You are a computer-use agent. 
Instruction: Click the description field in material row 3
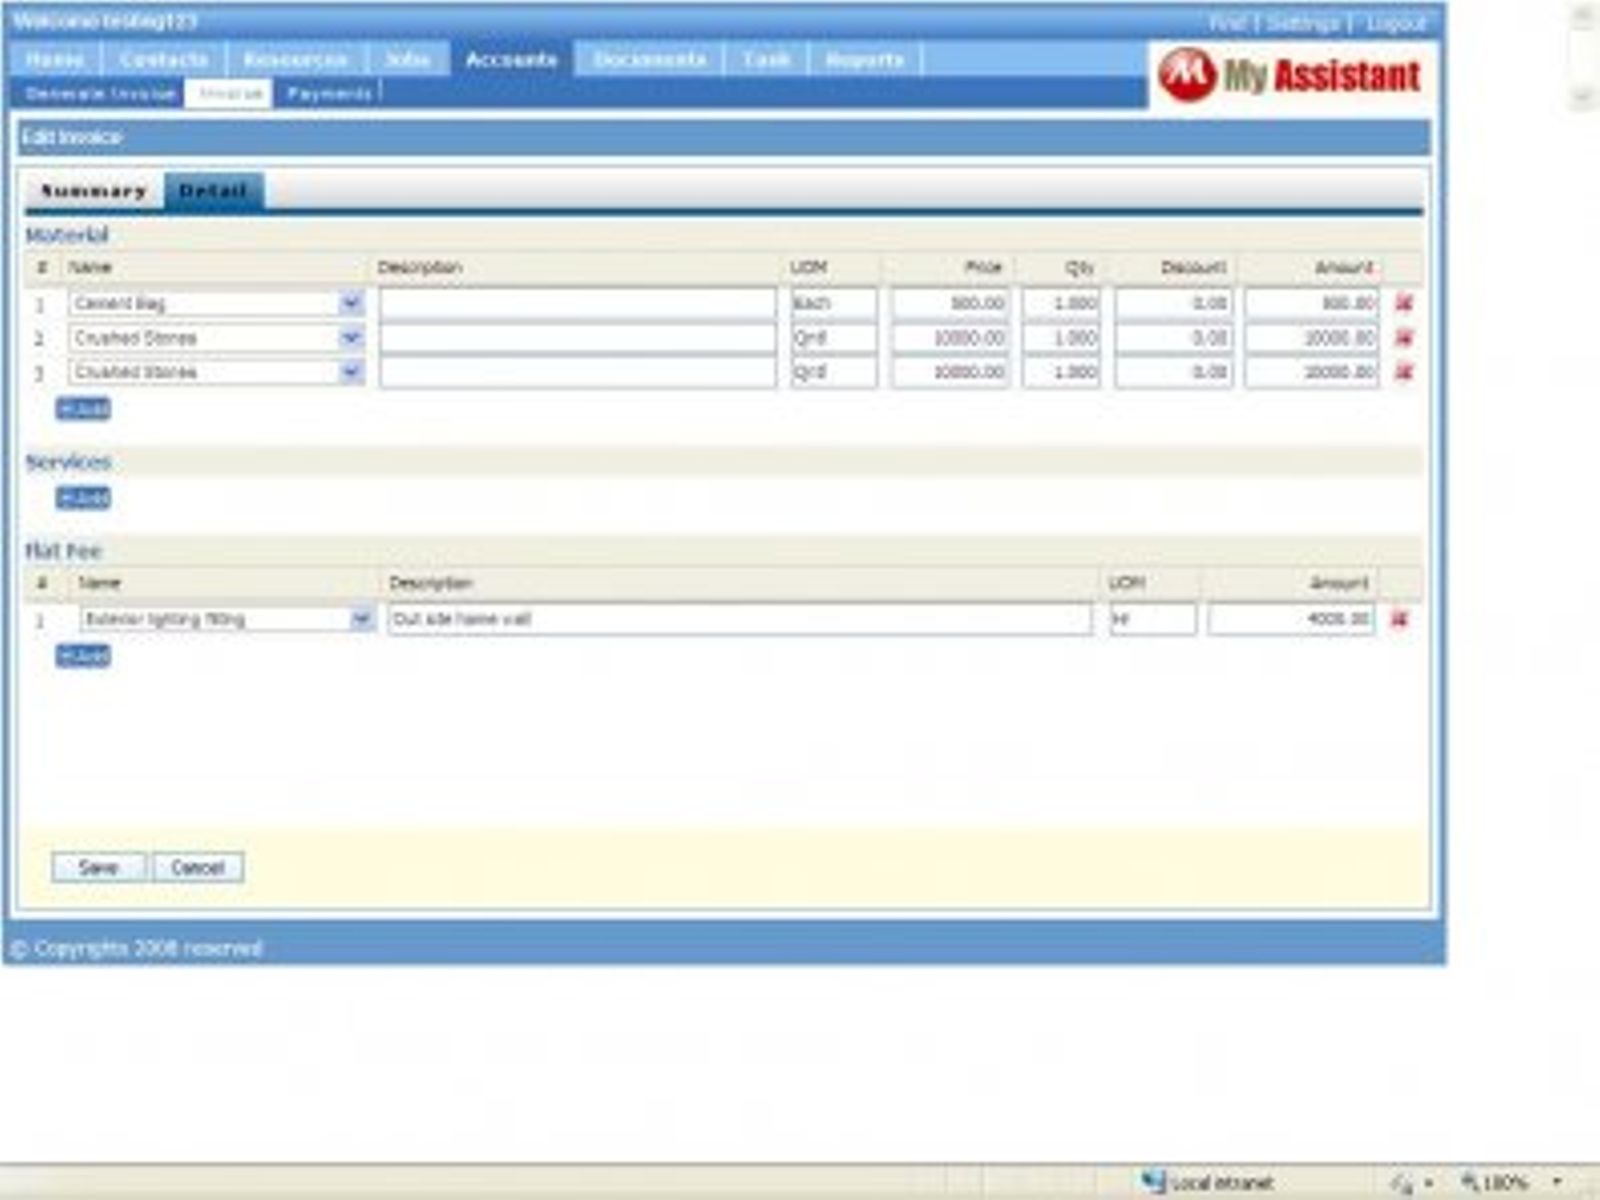coord(577,372)
